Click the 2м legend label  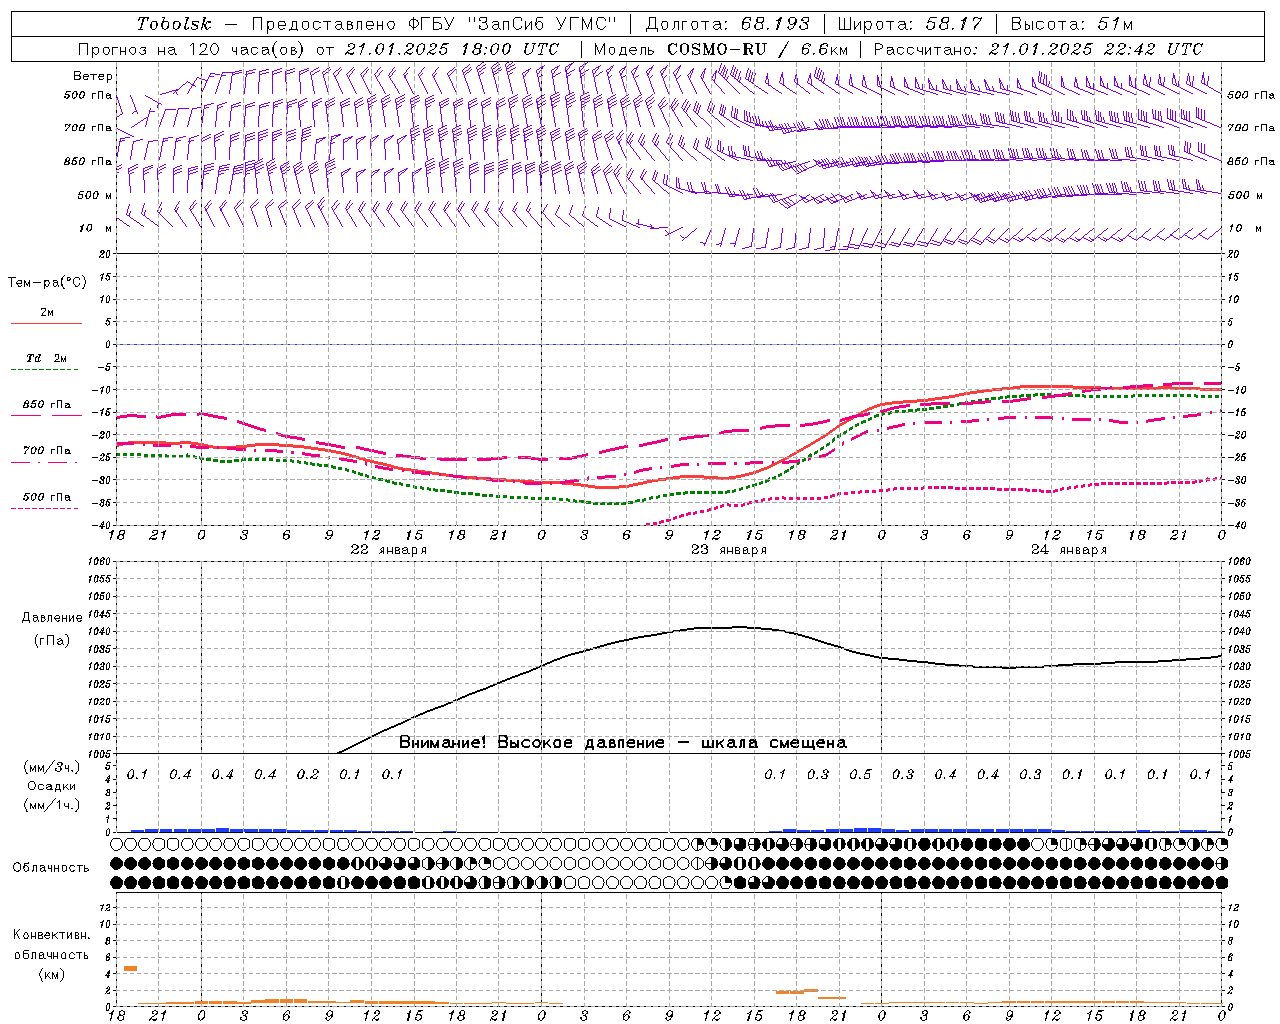(x=47, y=313)
